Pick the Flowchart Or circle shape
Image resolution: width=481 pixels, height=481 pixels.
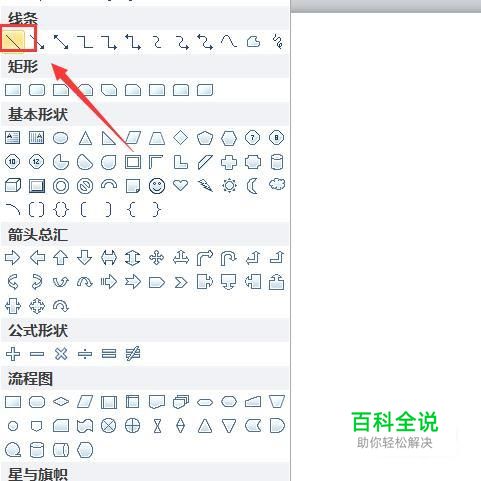[x=133, y=426]
